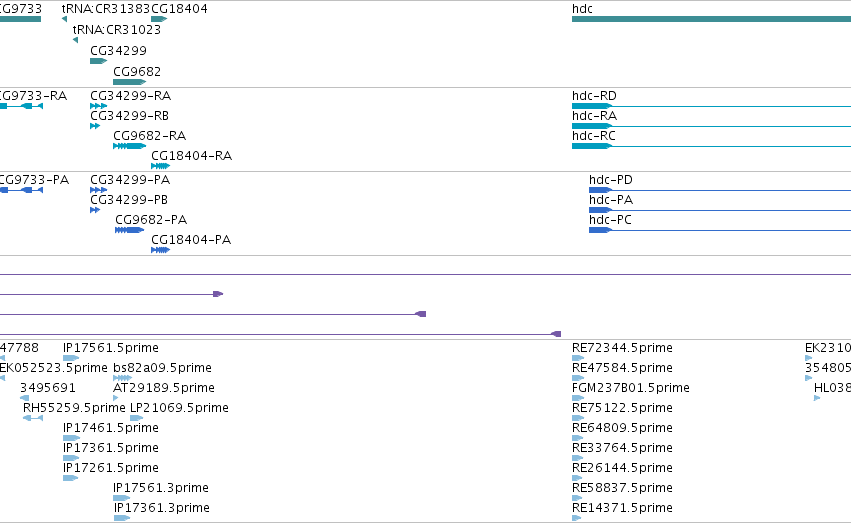The image size is (851, 523).
Task: Click the RE72344.5prime EST feature
Action: point(578,358)
